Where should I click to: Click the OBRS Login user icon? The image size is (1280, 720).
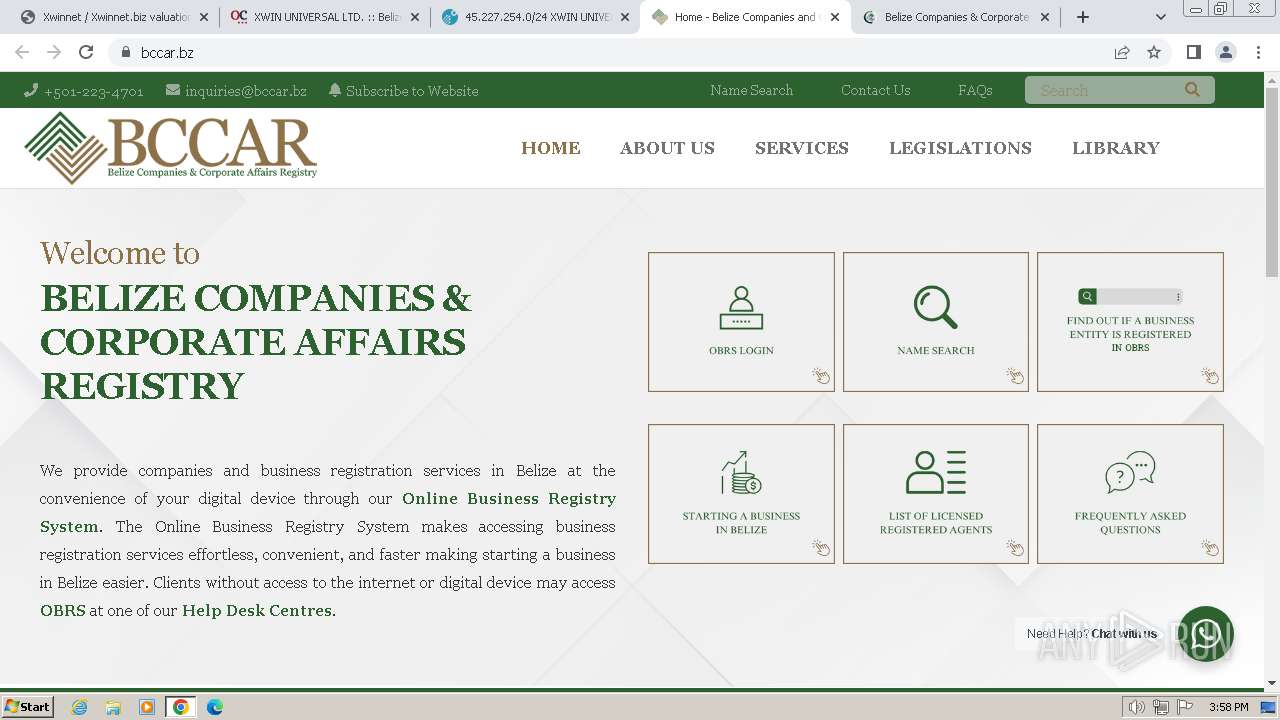point(741,308)
